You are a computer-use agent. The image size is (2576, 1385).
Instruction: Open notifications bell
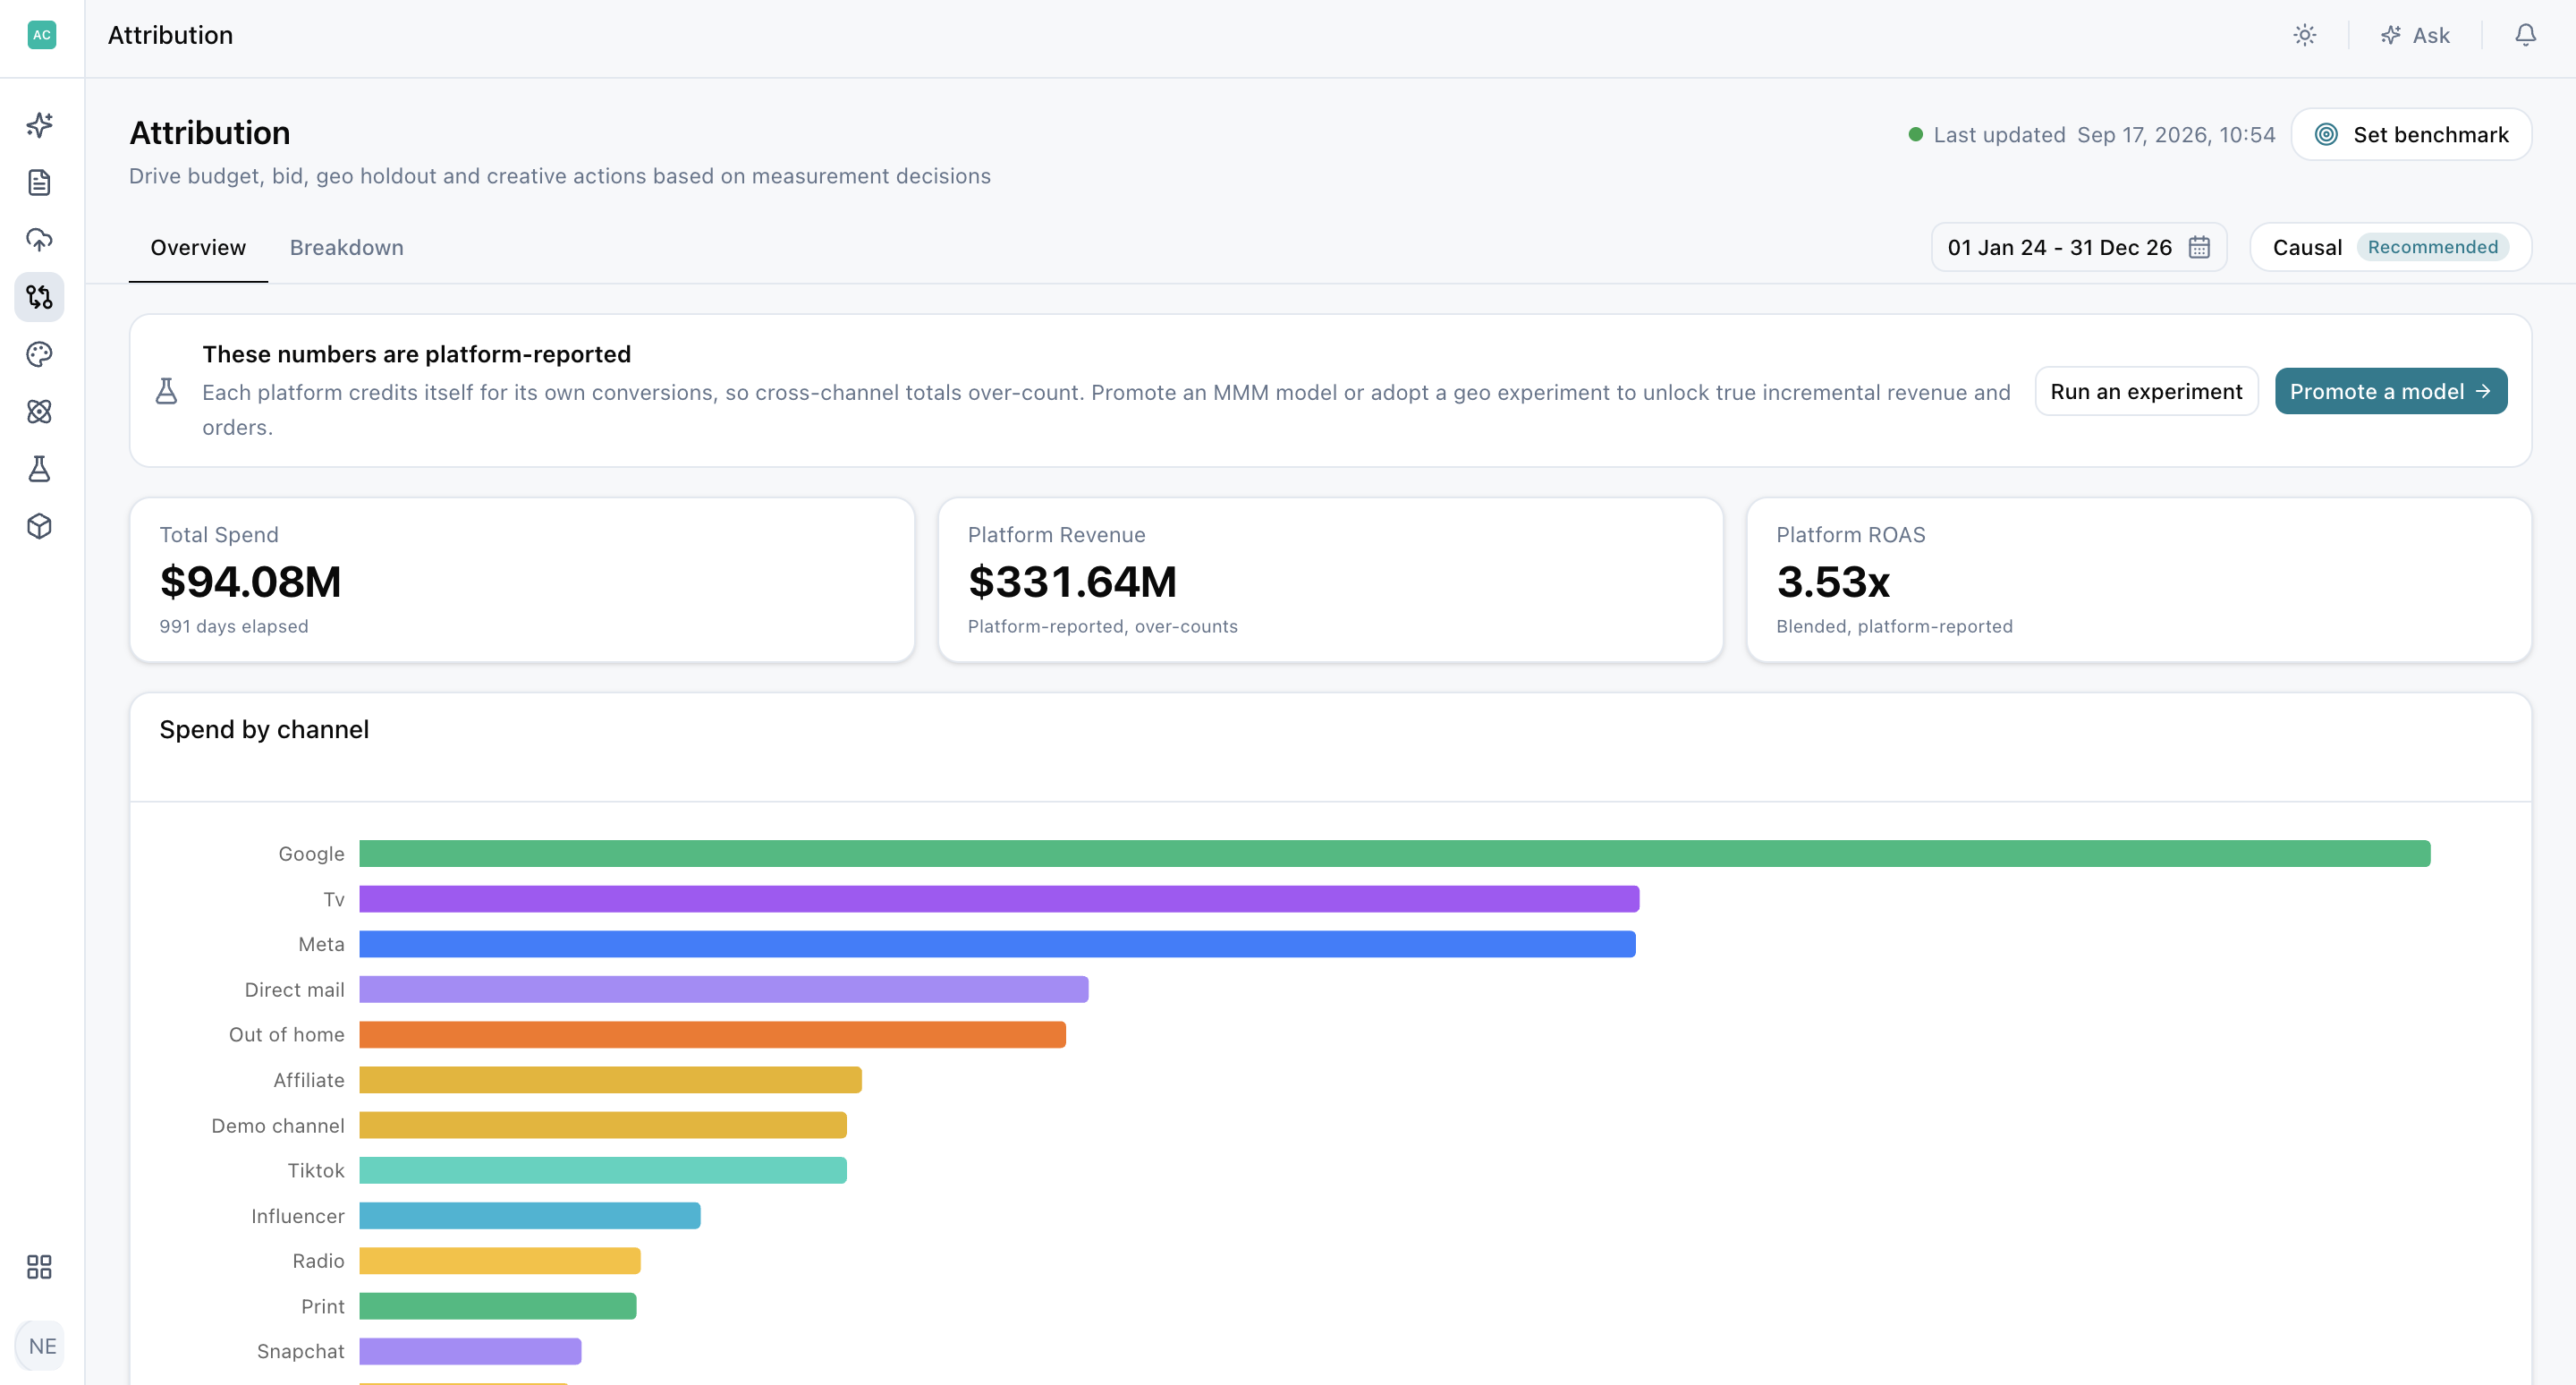pyautogui.click(x=2525, y=36)
